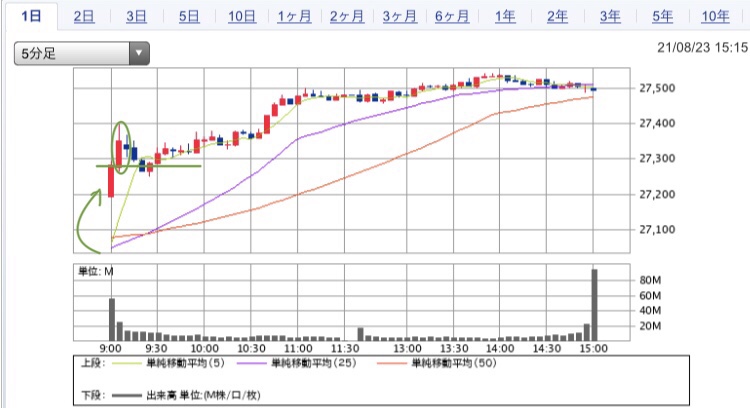Screen dimensions: 750x408
Task: View the 2年 chart range
Action: click(557, 16)
